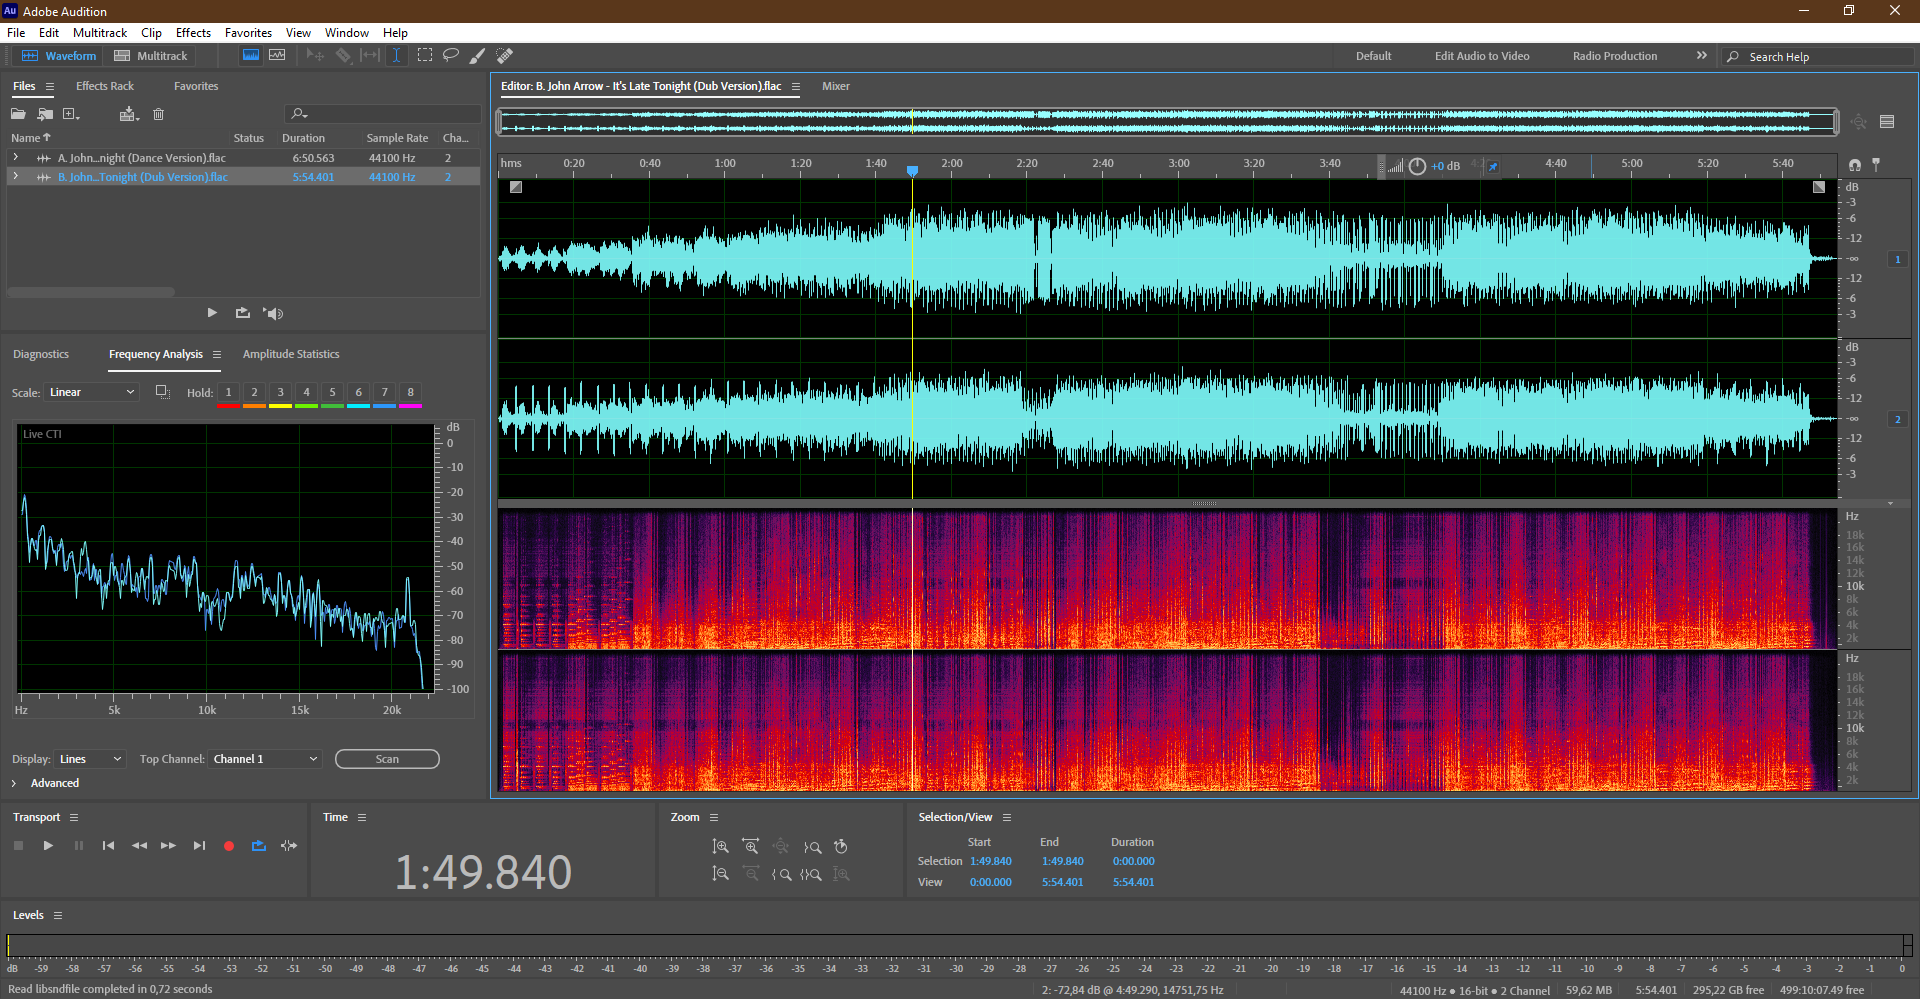Expand the Advanced section
The width and height of the screenshot is (1920, 999).
(x=14, y=783)
